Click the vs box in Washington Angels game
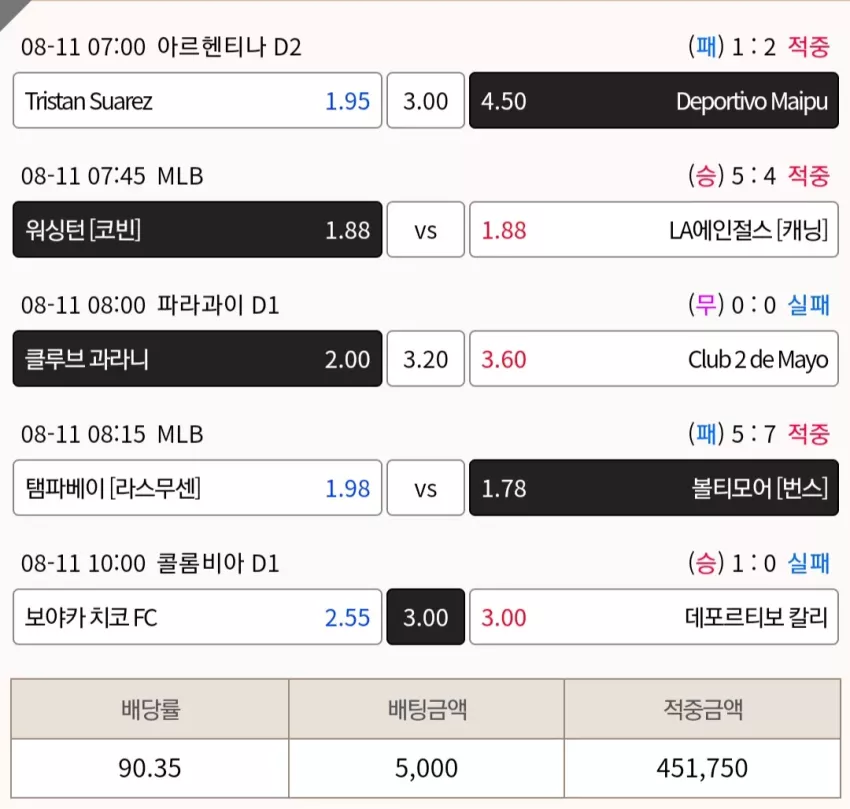Viewport: 850px width, 809px height. pos(426,229)
